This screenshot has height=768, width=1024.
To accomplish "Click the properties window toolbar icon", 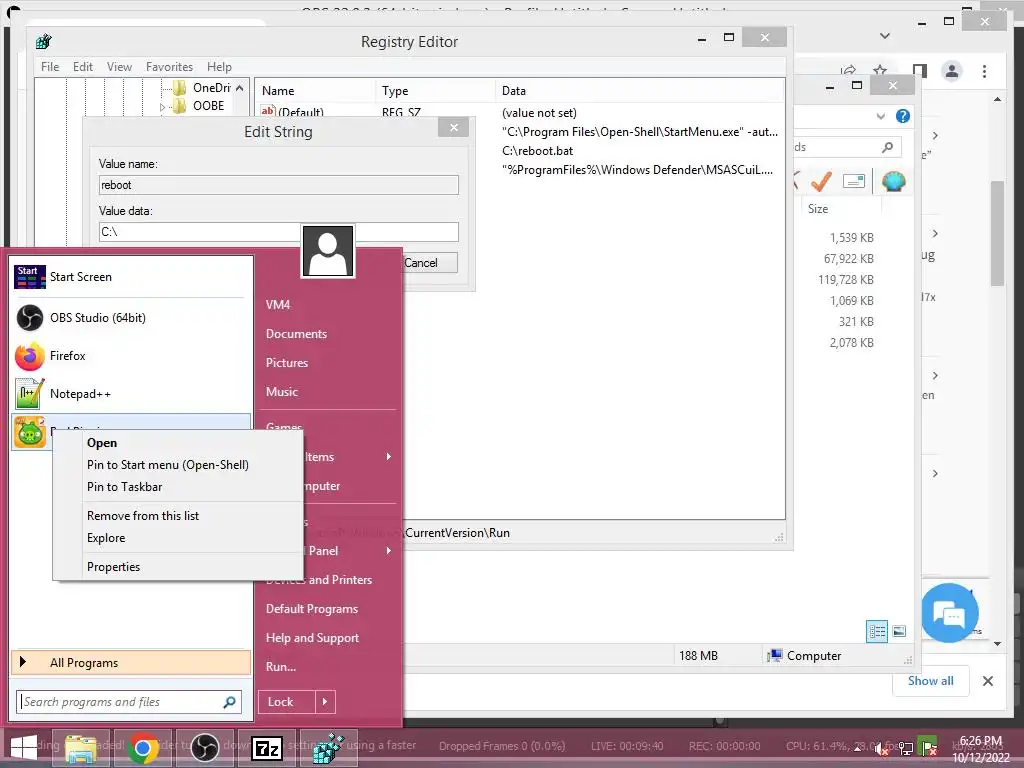I will (854, 181).
